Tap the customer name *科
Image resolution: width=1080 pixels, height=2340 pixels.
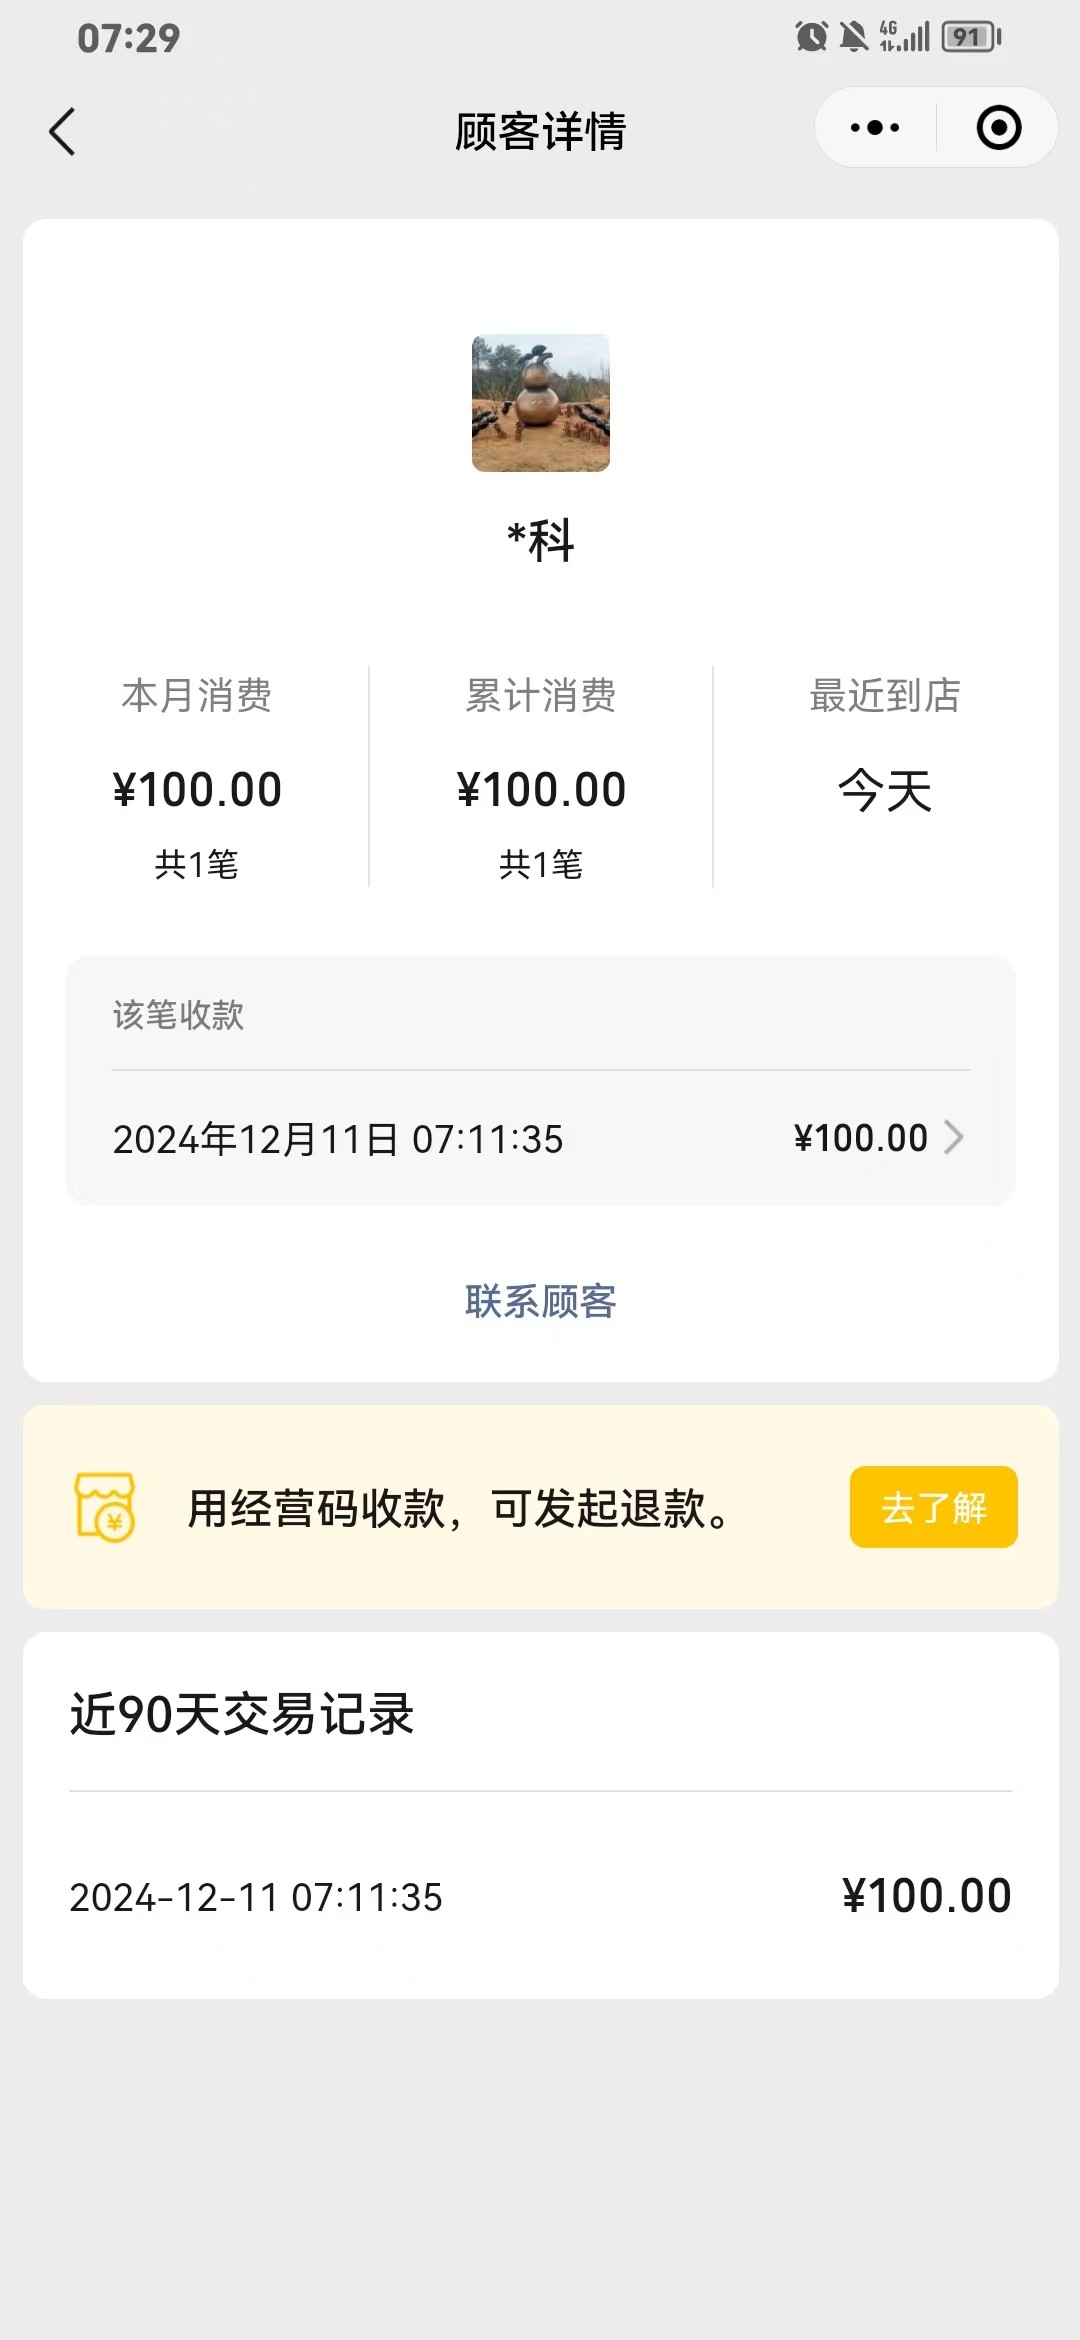[541, 541]
